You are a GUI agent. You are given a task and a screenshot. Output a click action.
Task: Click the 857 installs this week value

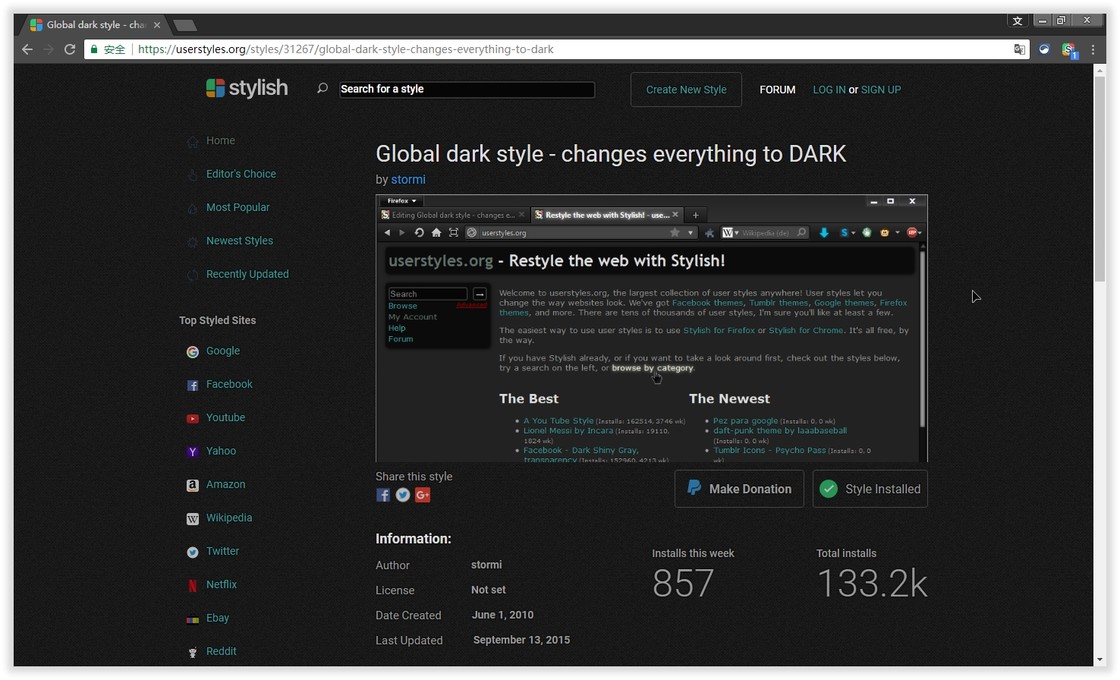[683, 584]
